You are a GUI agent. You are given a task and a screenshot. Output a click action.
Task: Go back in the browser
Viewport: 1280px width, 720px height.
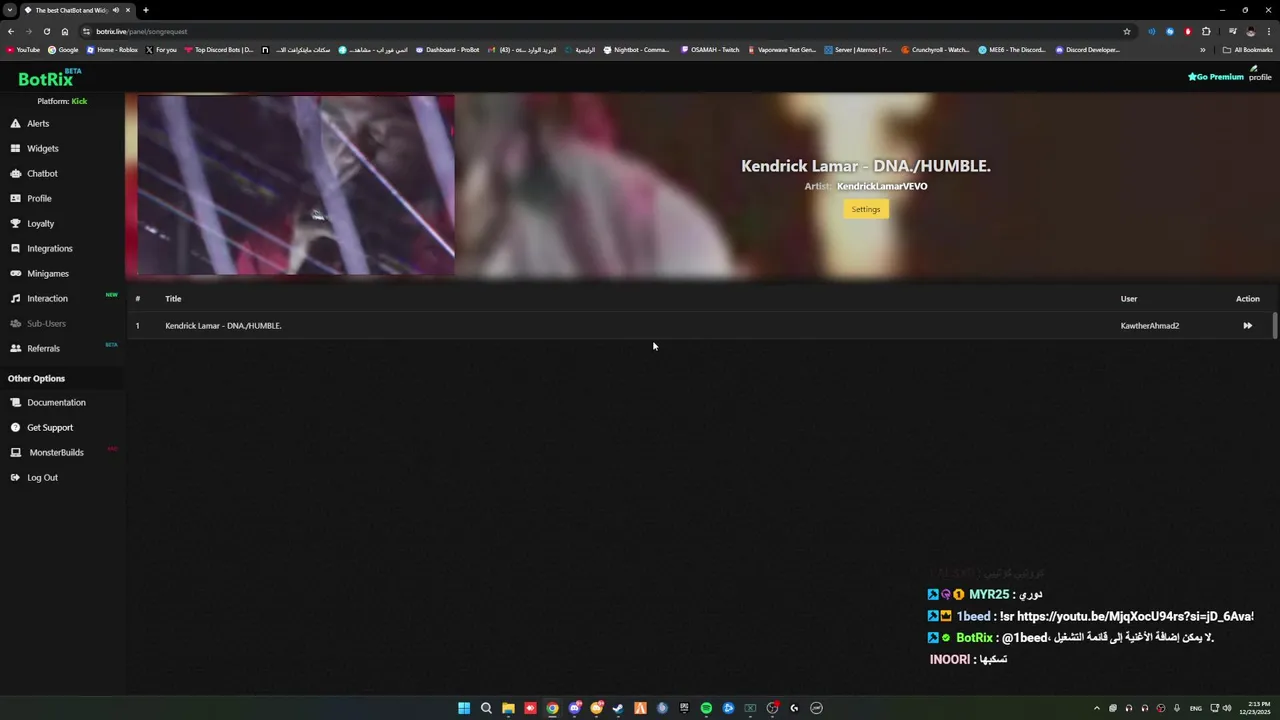11,31
